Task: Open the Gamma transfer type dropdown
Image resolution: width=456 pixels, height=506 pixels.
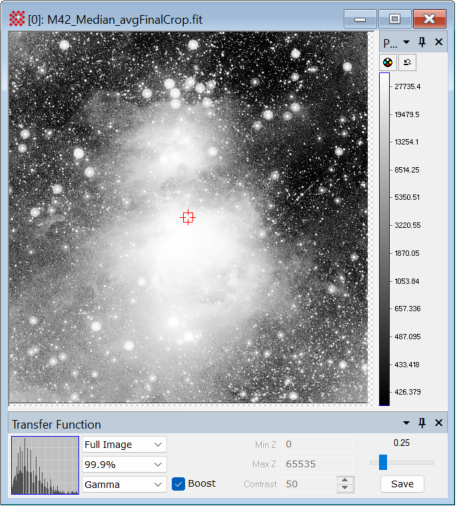Action: 124,484
